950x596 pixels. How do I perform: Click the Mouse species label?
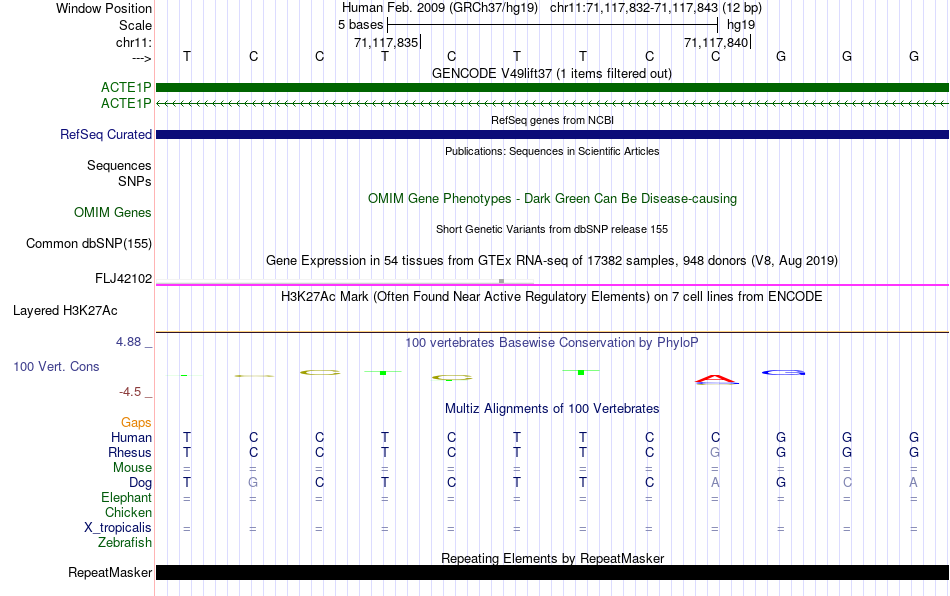pos(133,468)
